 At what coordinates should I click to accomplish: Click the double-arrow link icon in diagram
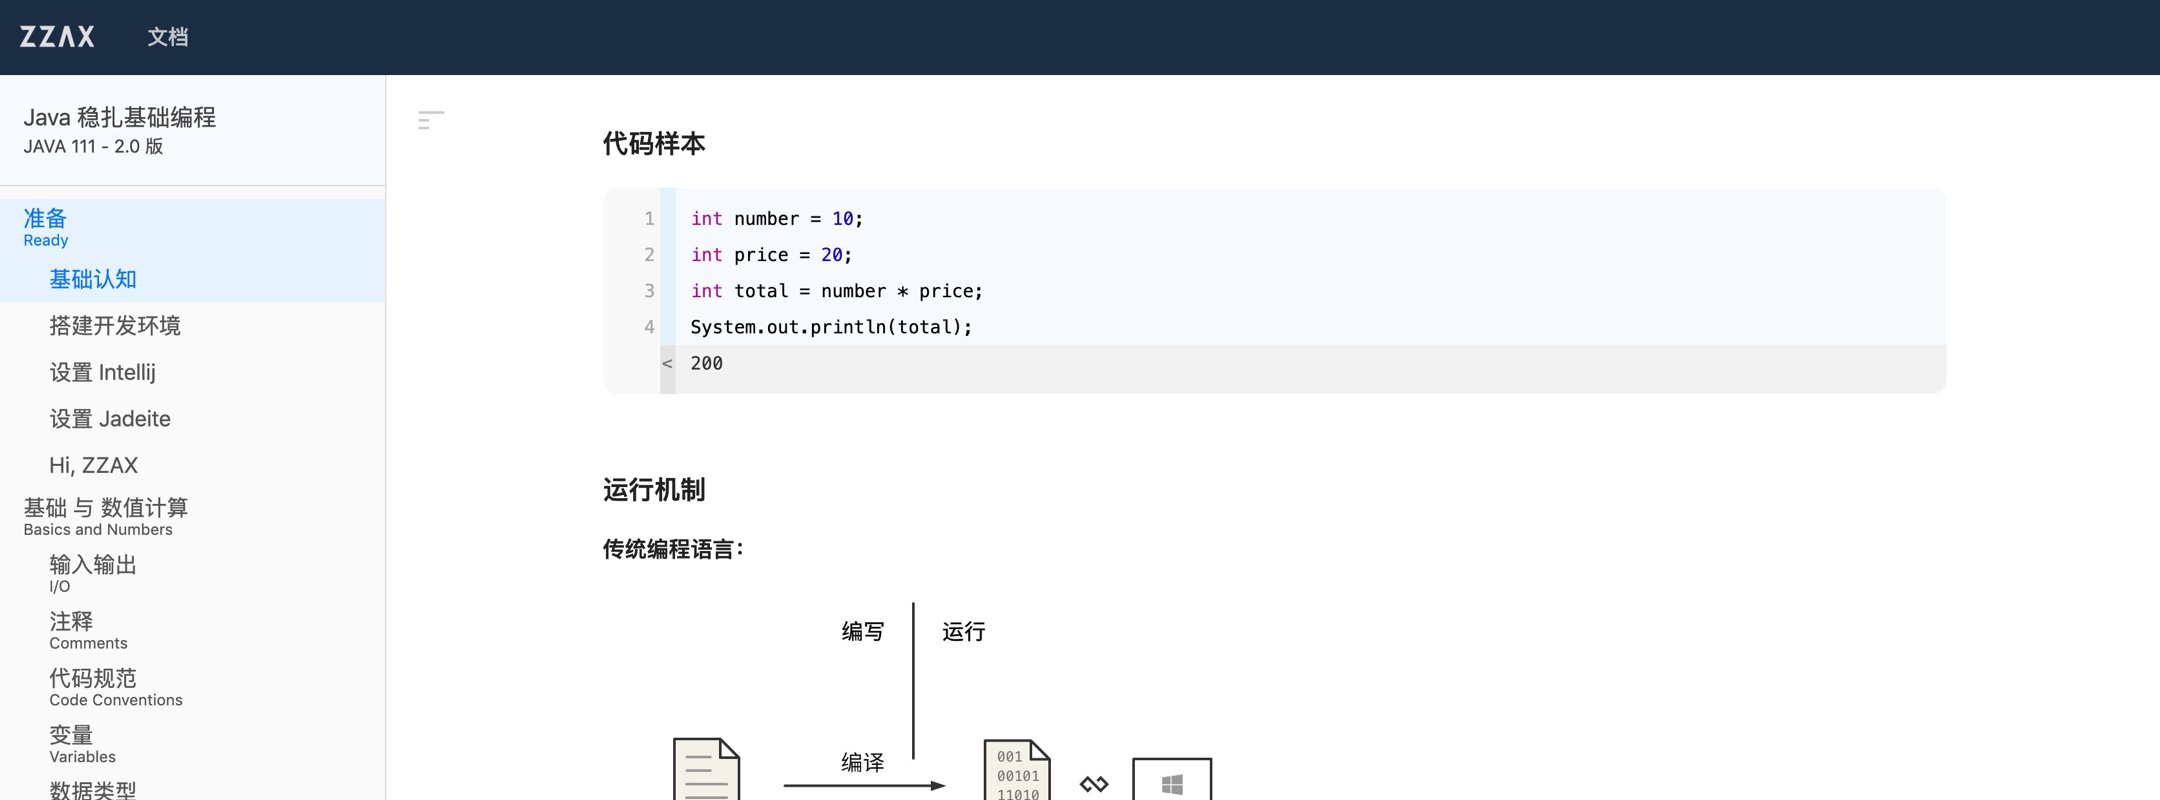[x=1094, y=784]
